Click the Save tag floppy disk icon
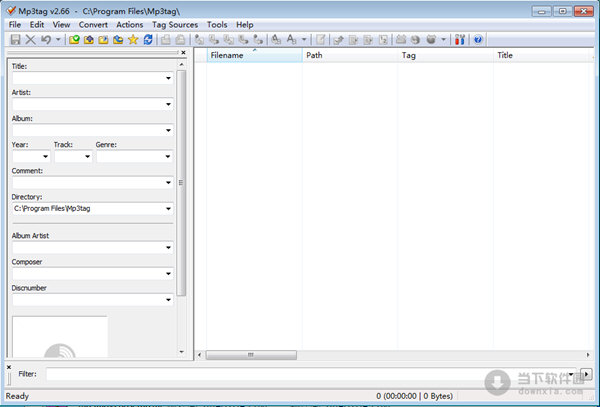The height and width of the screenshot is (407, 600). (x=15, y=39)
